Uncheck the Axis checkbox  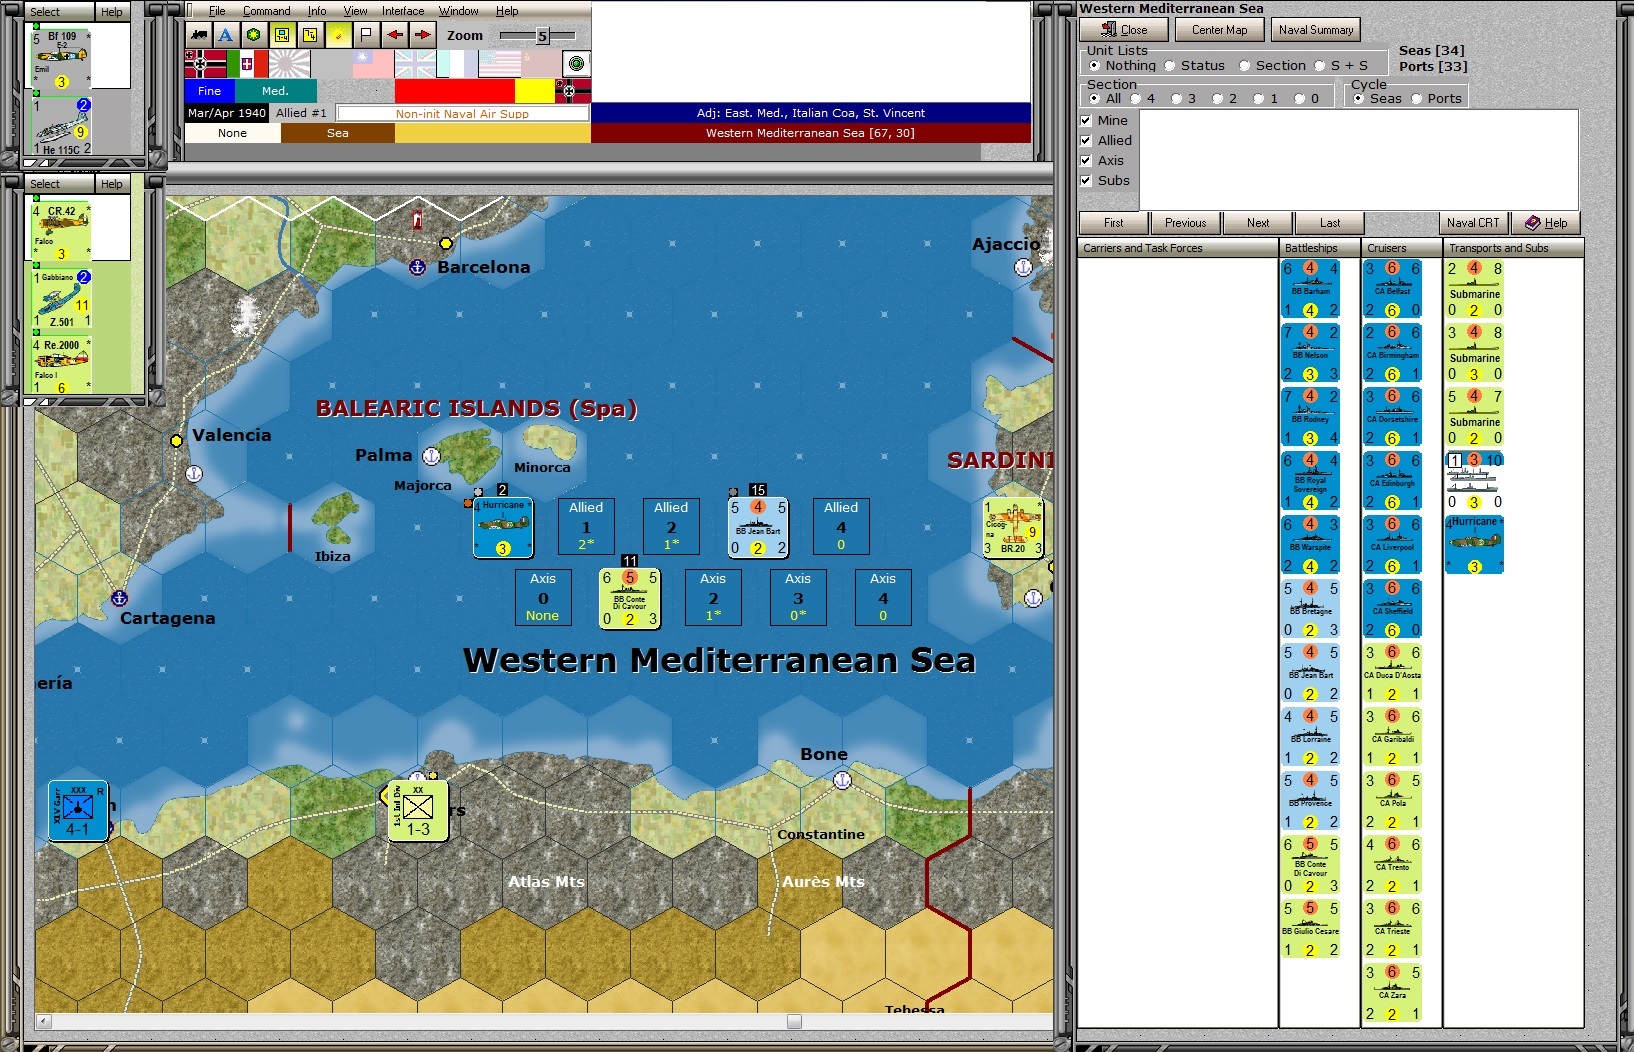coord(1086,161)
